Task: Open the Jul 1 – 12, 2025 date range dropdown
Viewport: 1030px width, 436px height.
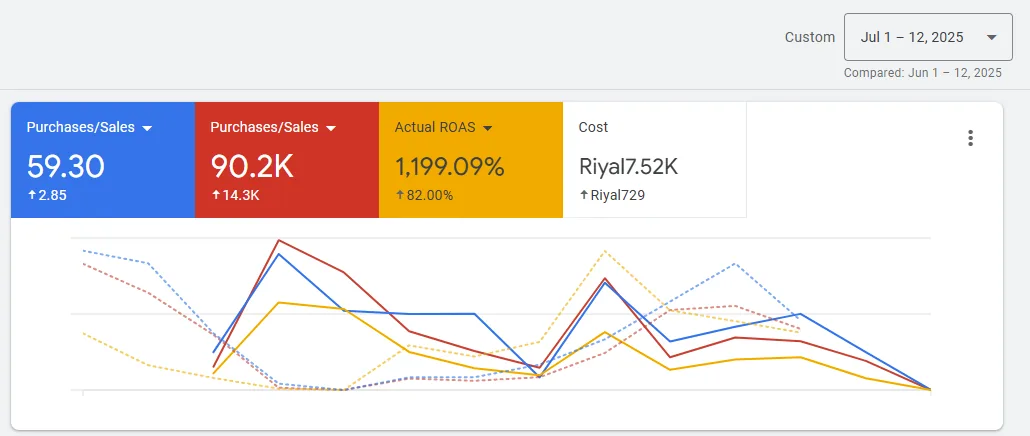Action: pyautogui.click(x=928, y=37)
